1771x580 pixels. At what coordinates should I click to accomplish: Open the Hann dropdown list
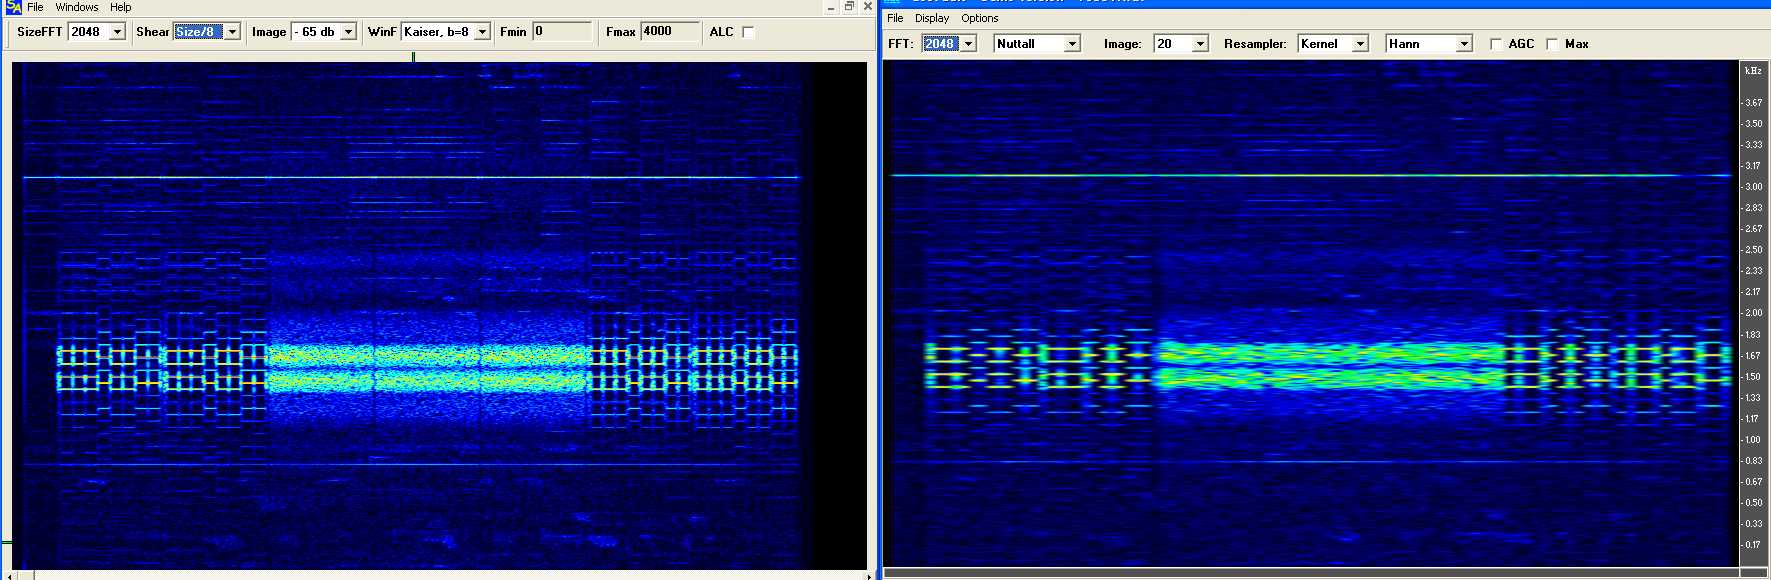pyautogui.click(x=1464, y=44)
